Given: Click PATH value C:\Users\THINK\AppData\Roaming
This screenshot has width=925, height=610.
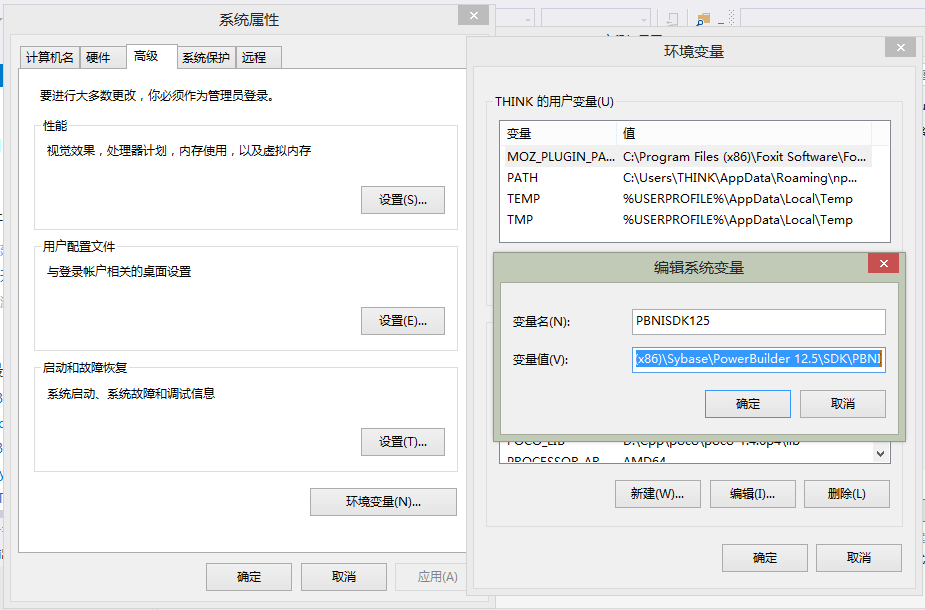Looking at the screenshot, I should tap(740, 178).
